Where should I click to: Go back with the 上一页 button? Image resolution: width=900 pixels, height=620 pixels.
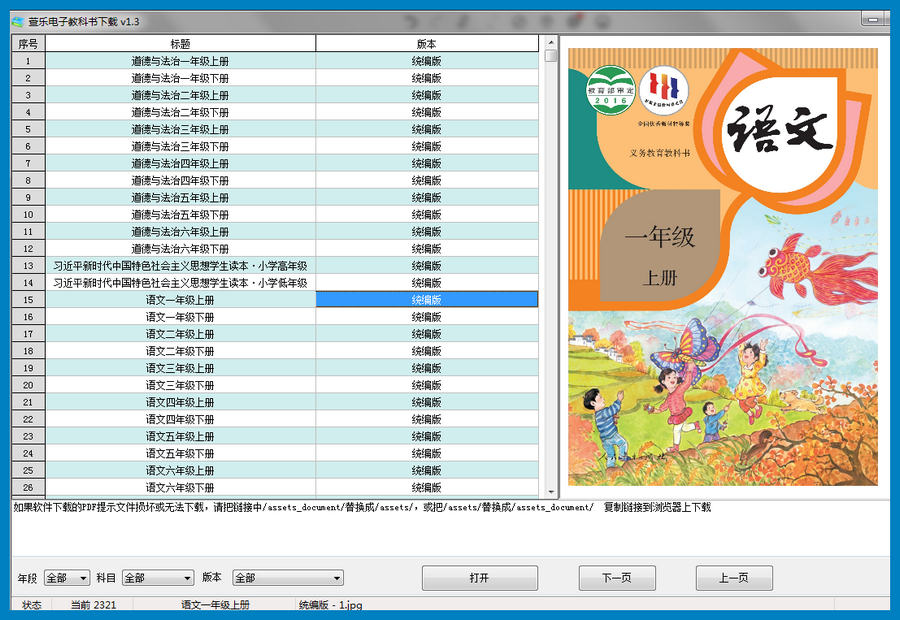(734, 578)
